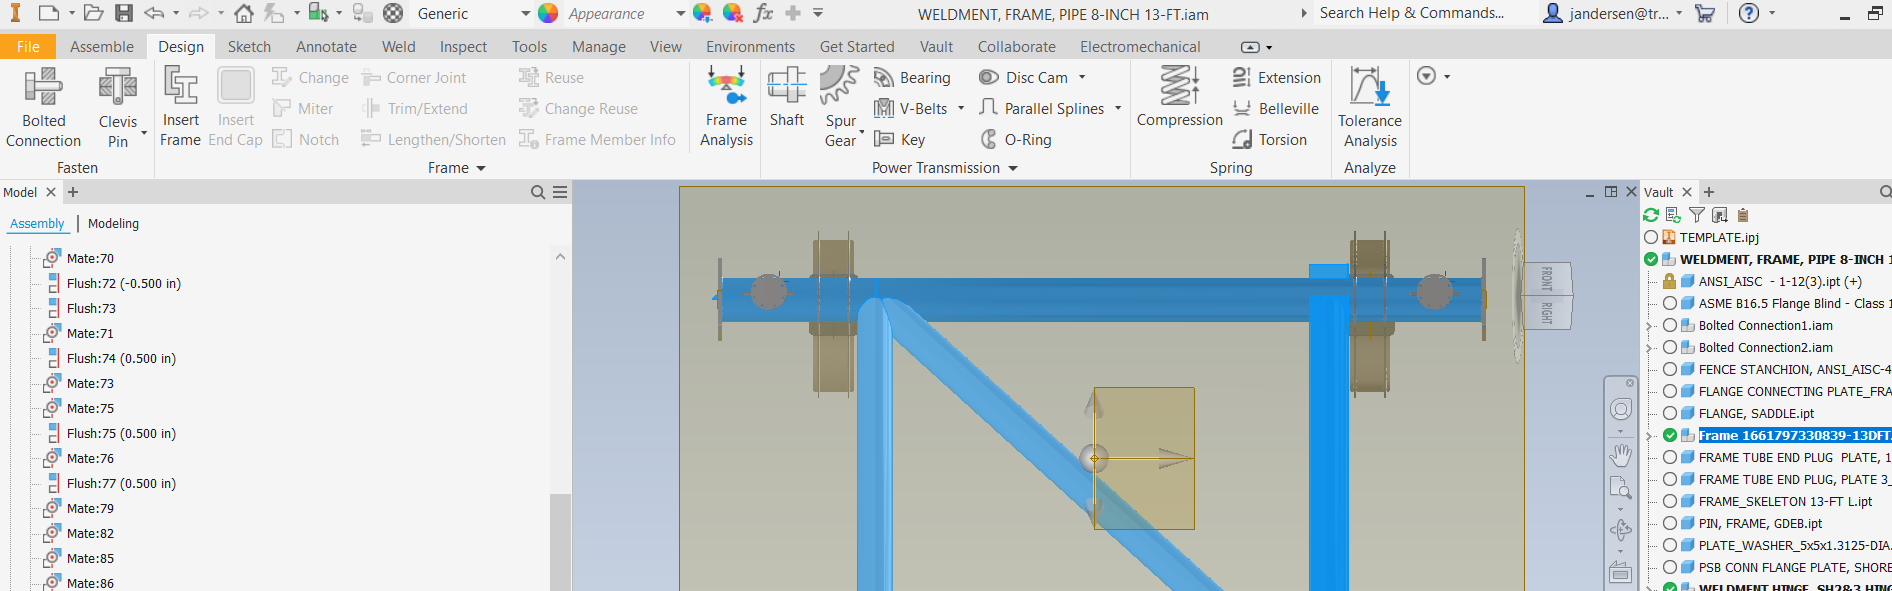Open the Spur Gear generator

coord(841,108)
